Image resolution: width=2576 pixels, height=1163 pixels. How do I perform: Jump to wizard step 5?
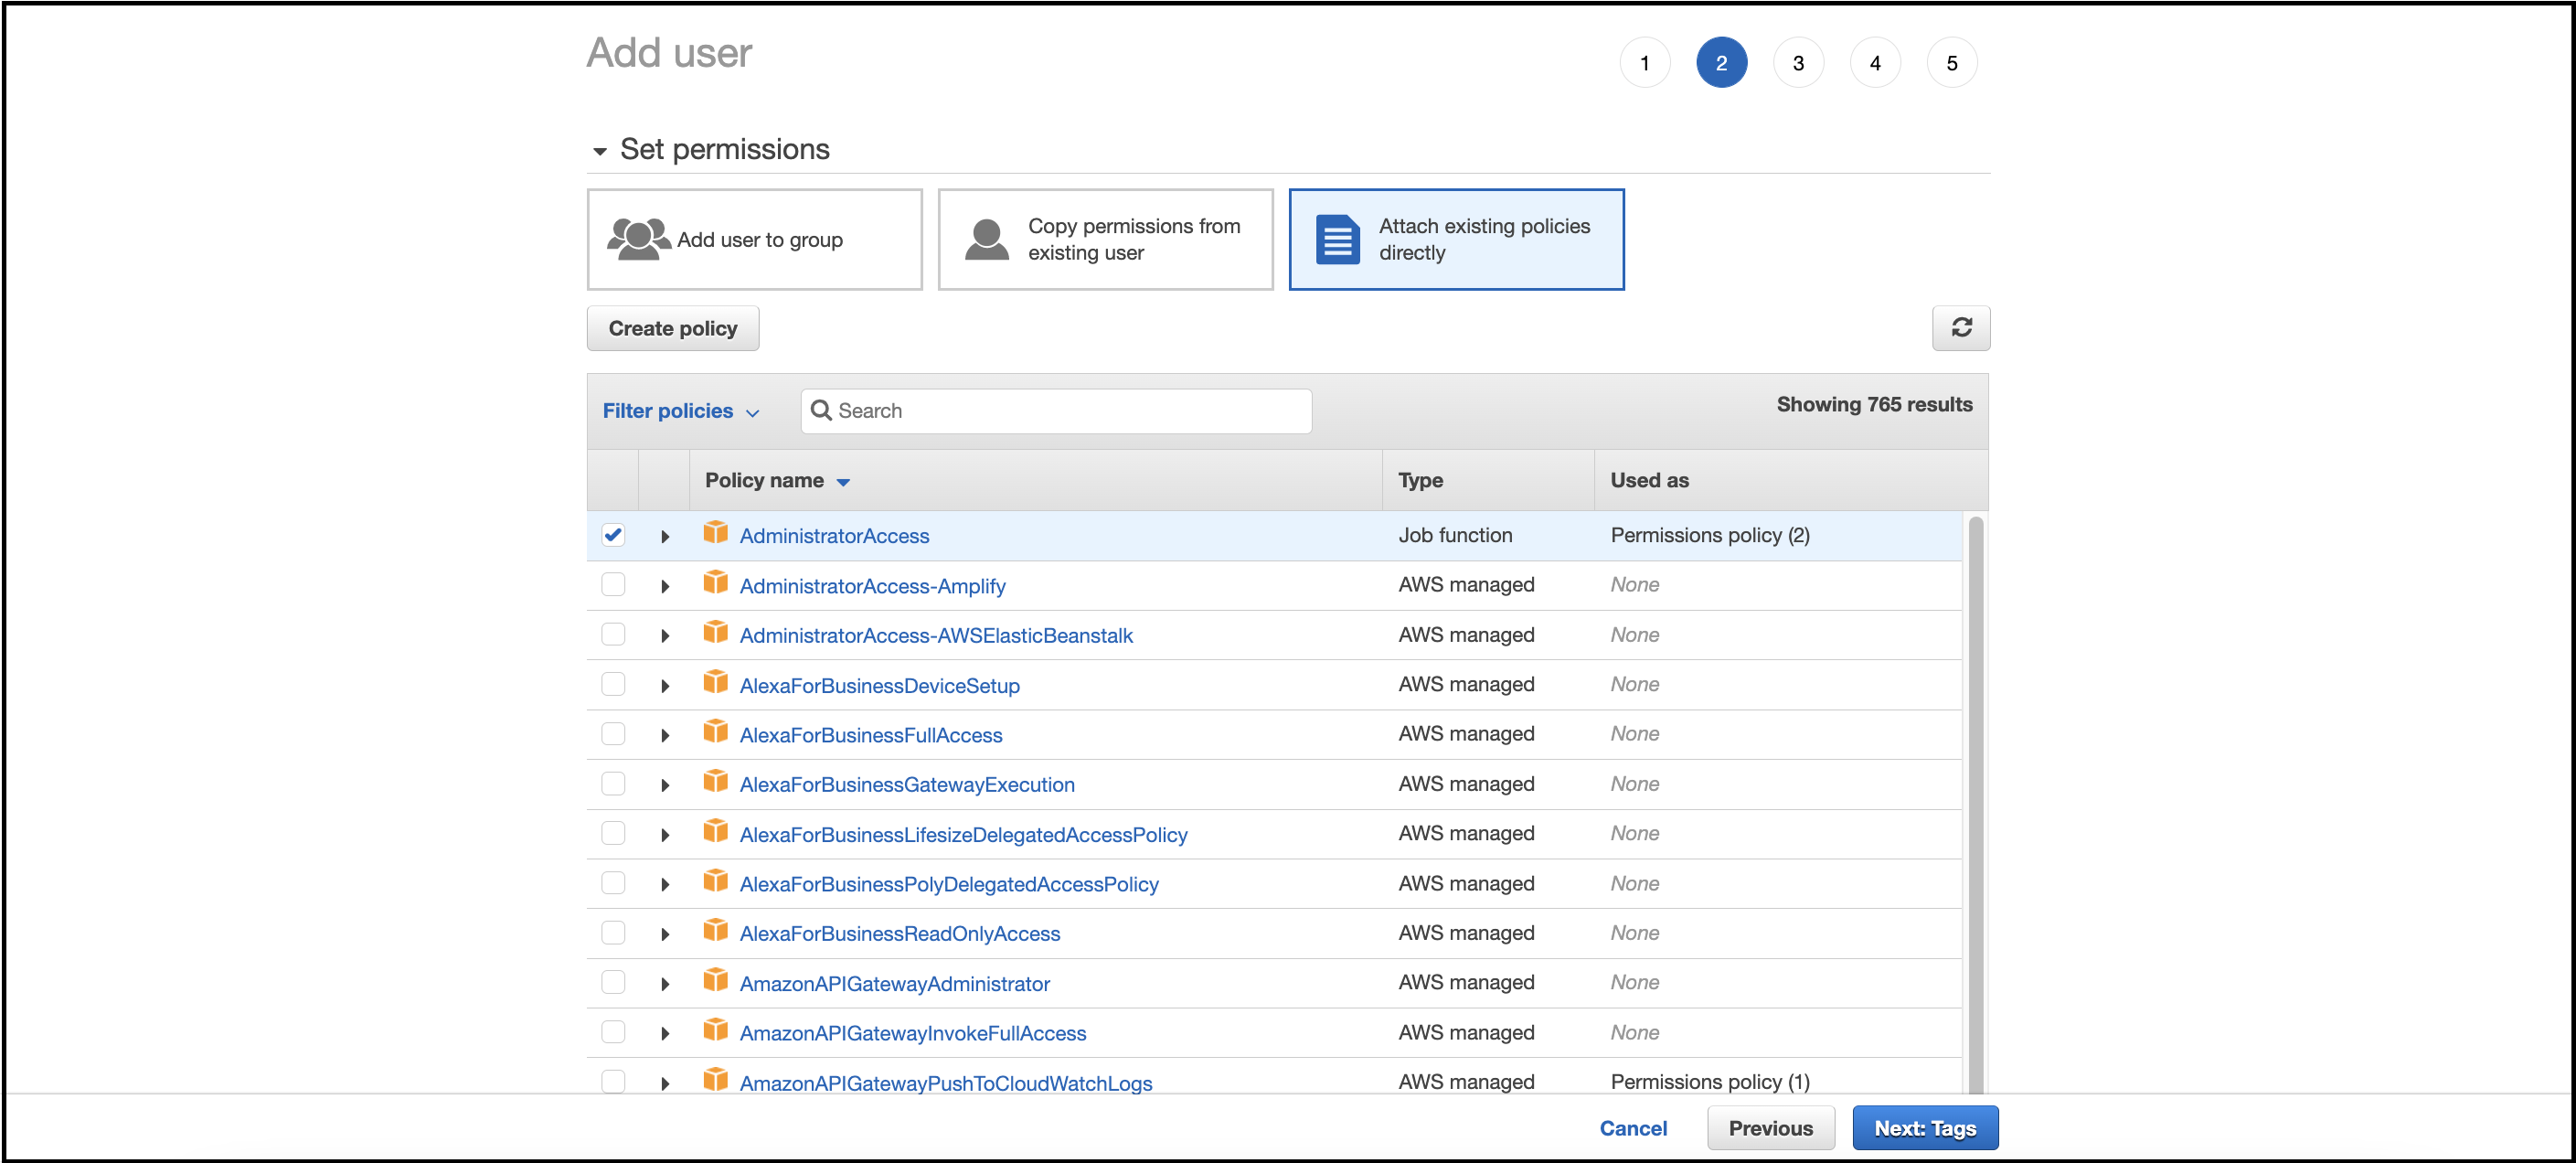point(1951,63)
